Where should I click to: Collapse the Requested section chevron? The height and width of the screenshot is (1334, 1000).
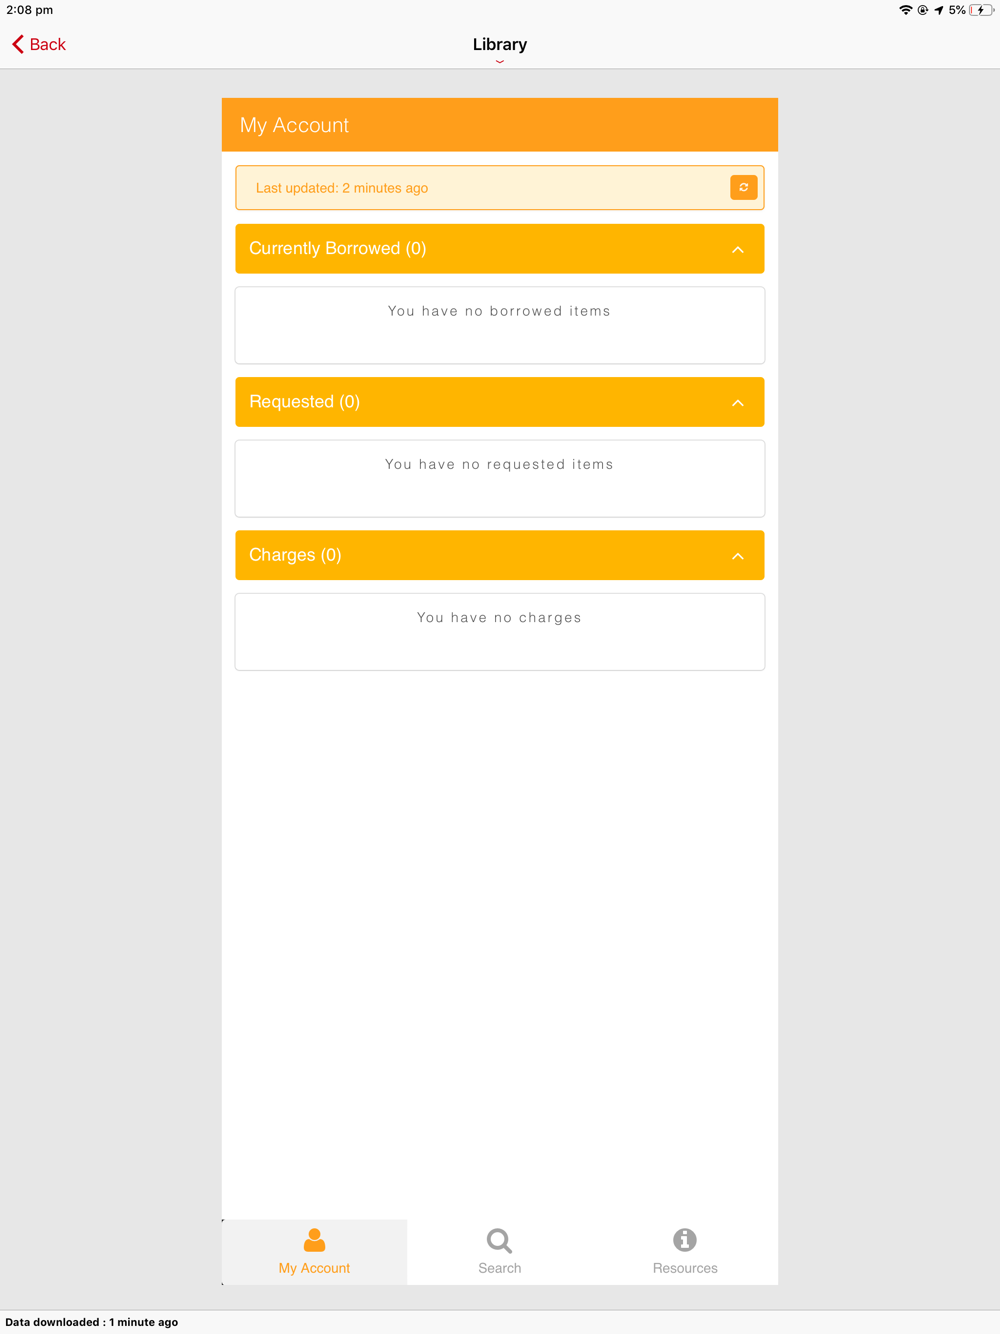click(738, 402)
